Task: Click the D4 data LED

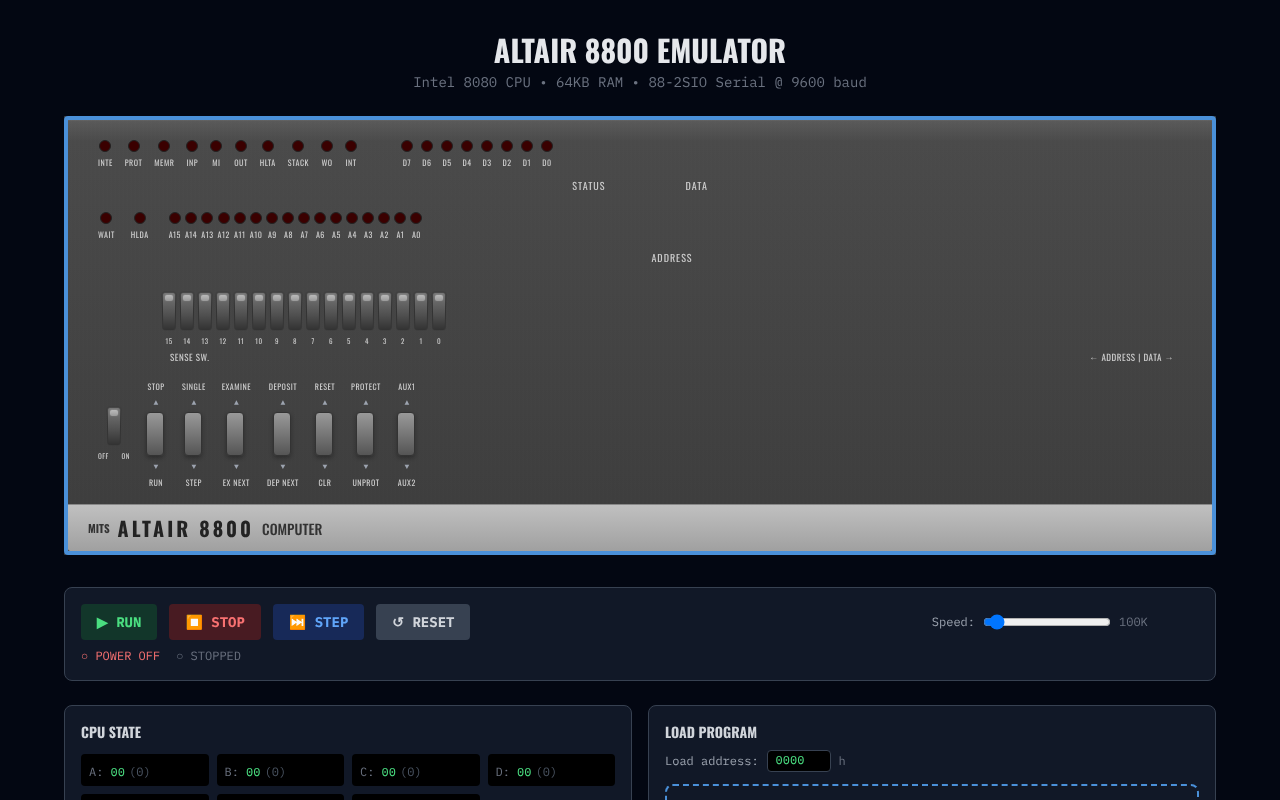Action: (x=467, y=146)
